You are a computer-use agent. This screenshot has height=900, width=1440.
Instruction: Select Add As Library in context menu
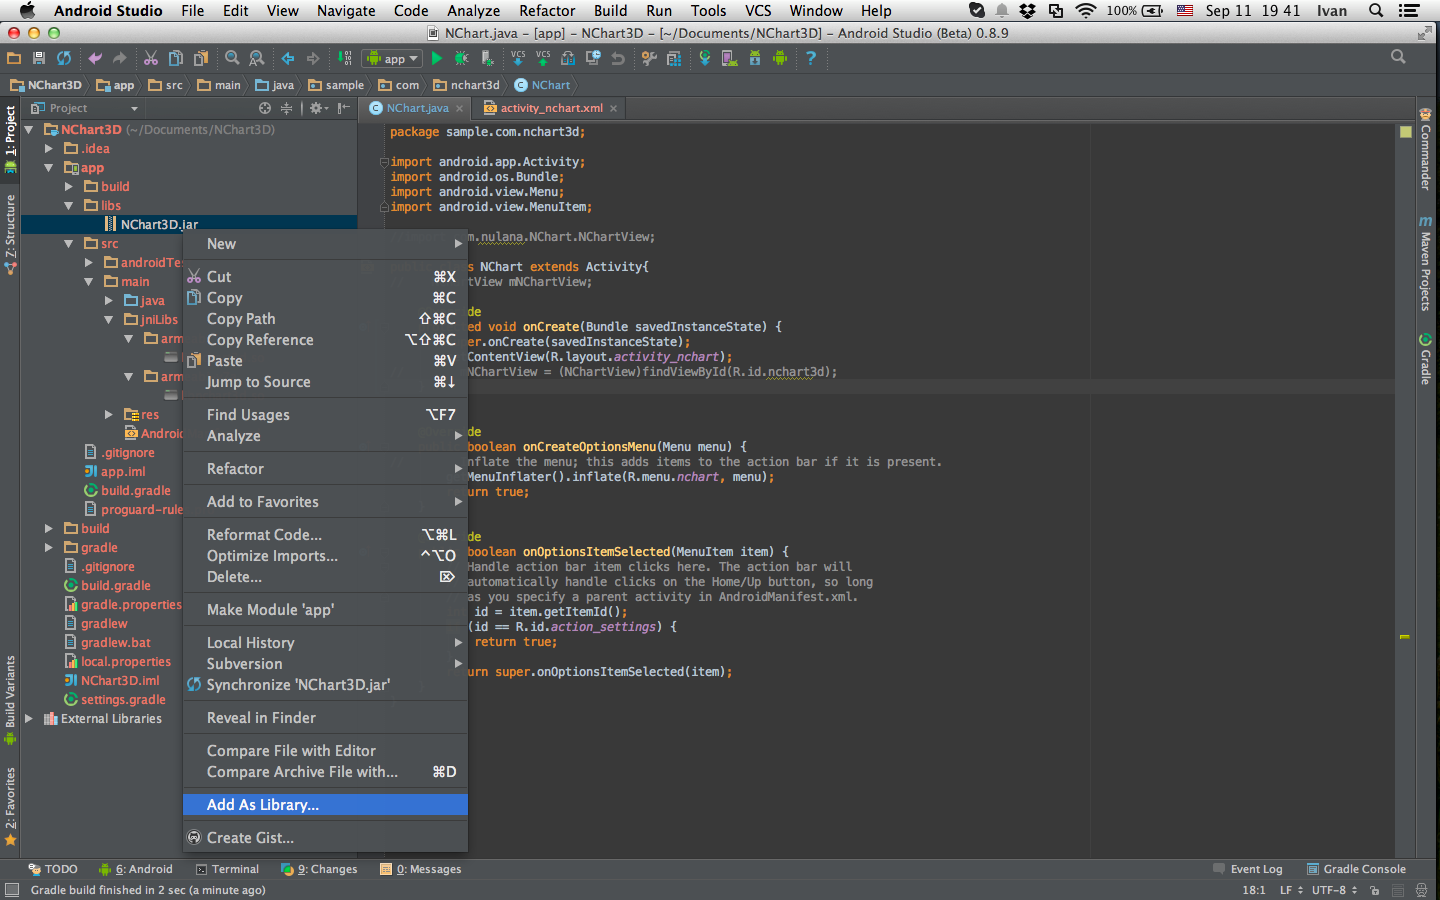pyautogui.click(x=325, y=805)
